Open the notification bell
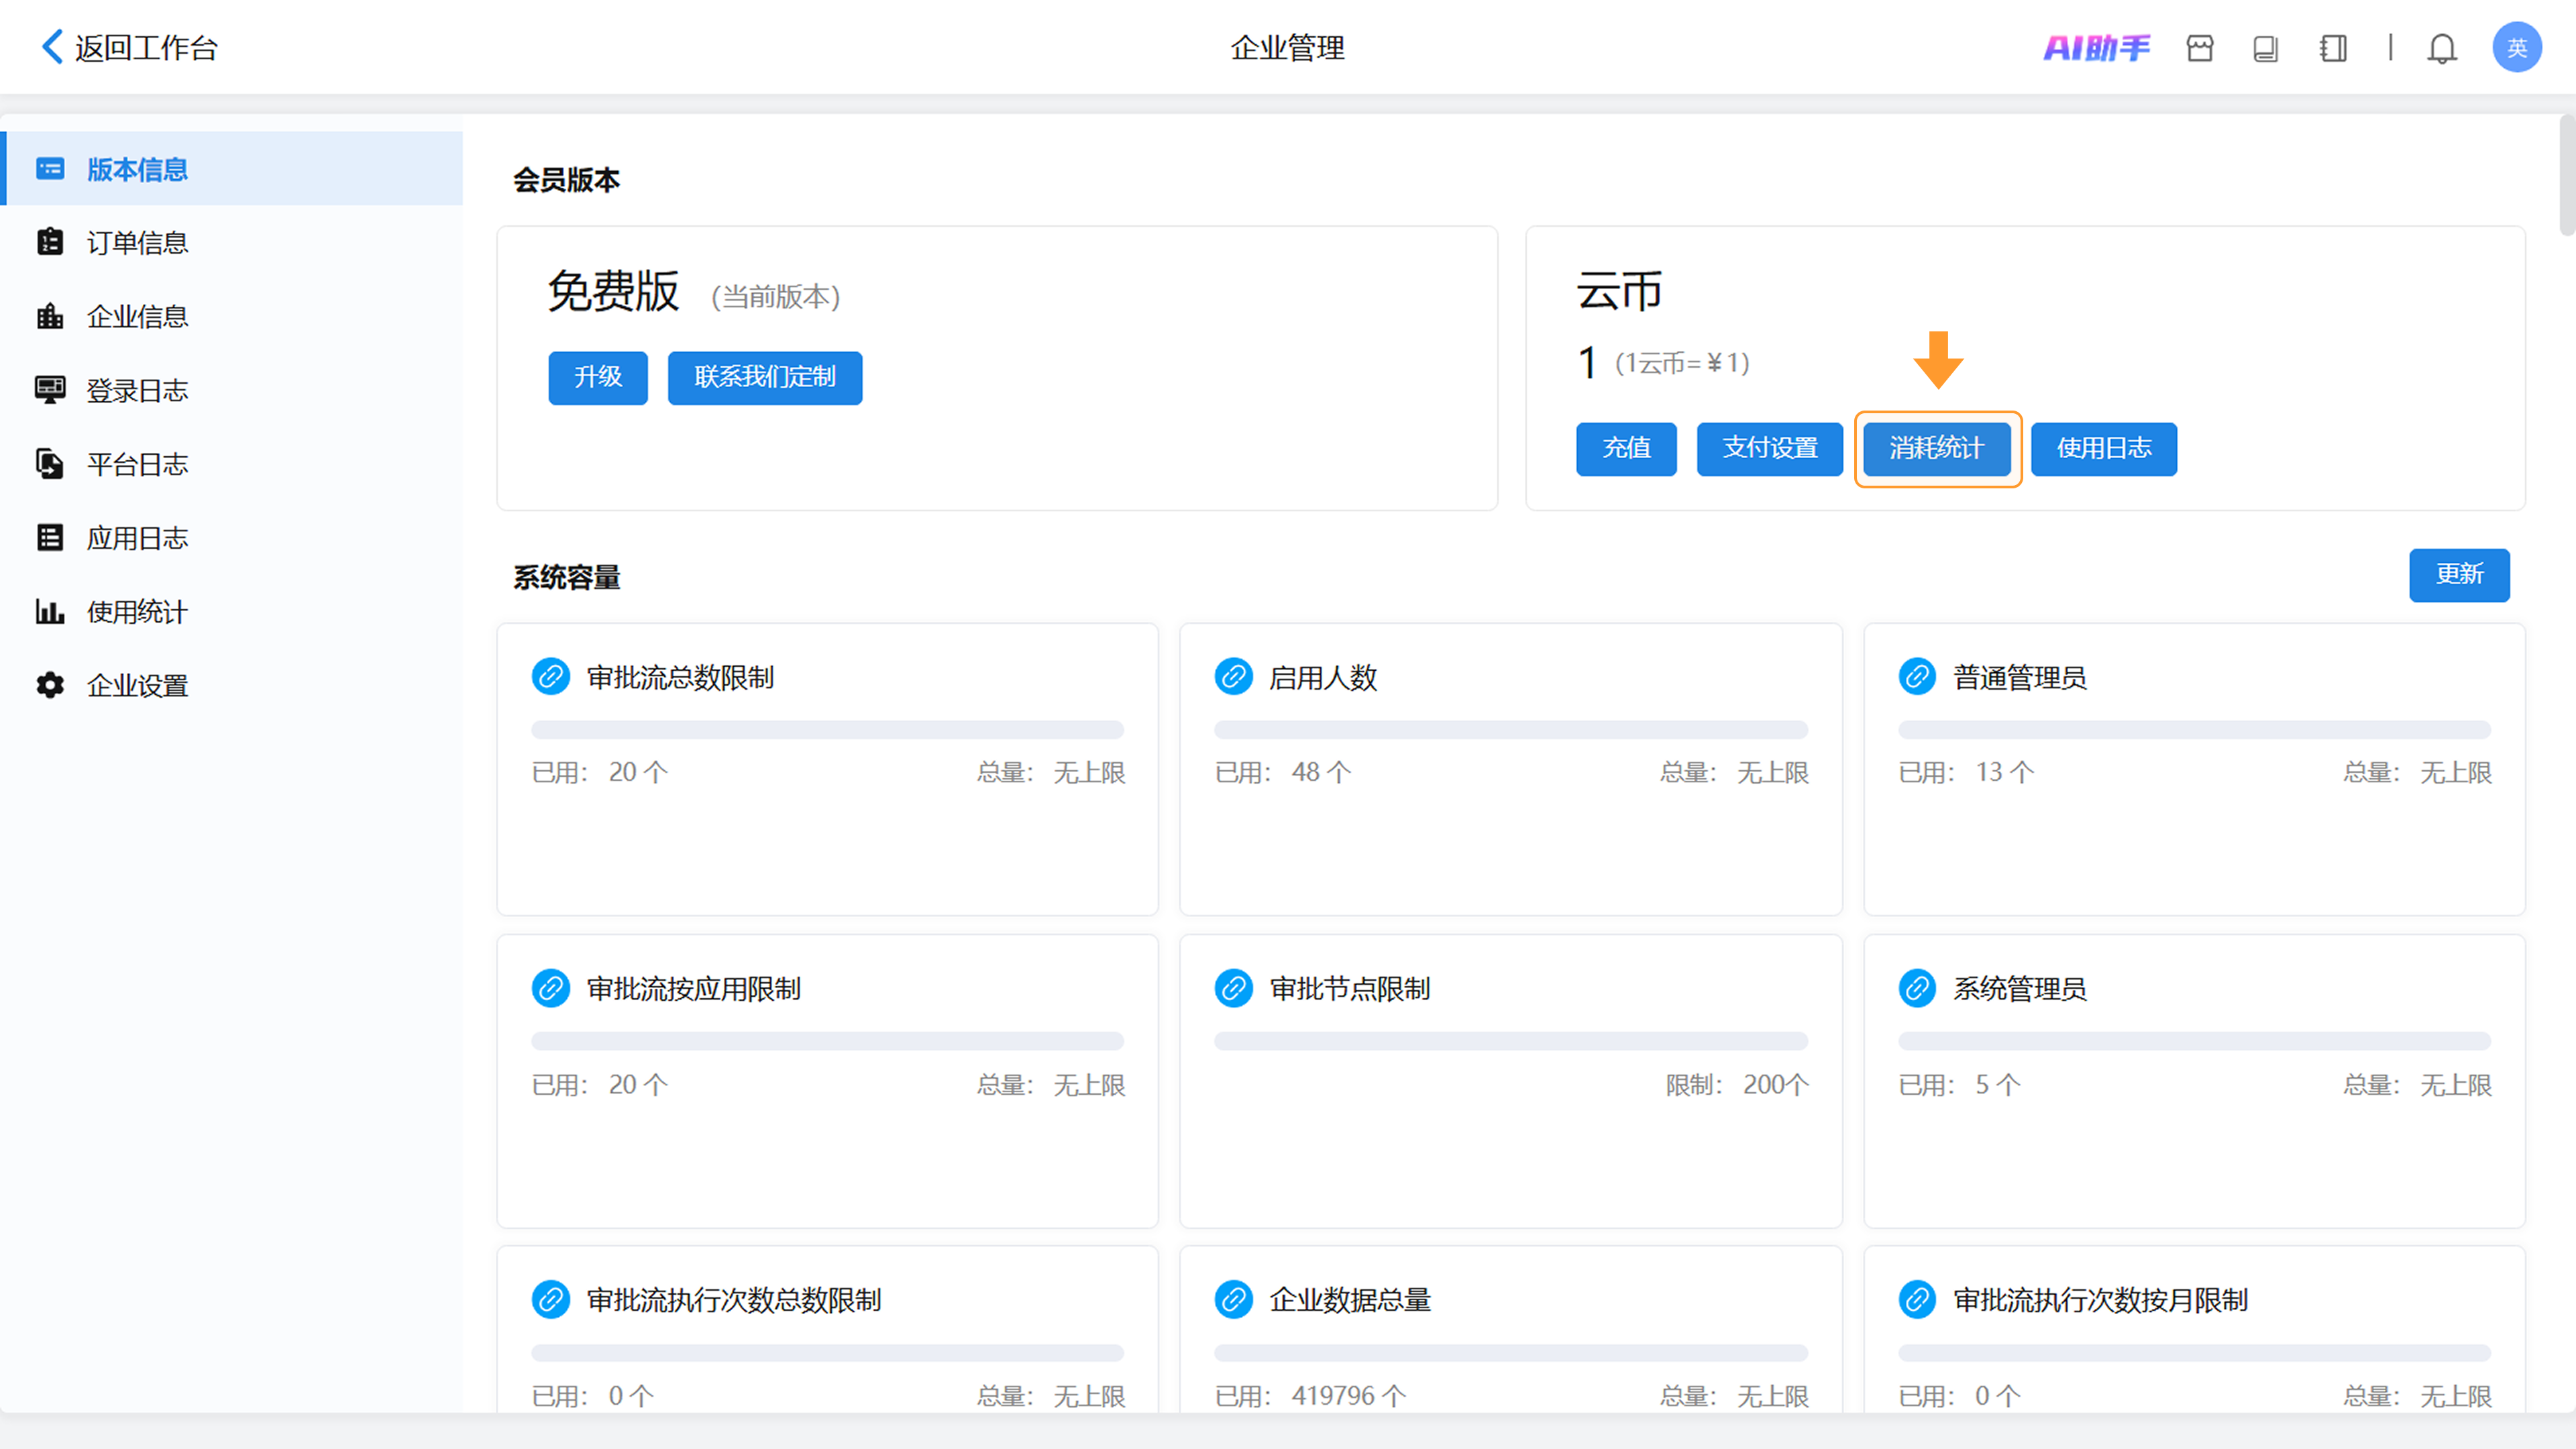Image resolution: width=2576 pixels, height=1449 pixels. [x=2442, y=48]
